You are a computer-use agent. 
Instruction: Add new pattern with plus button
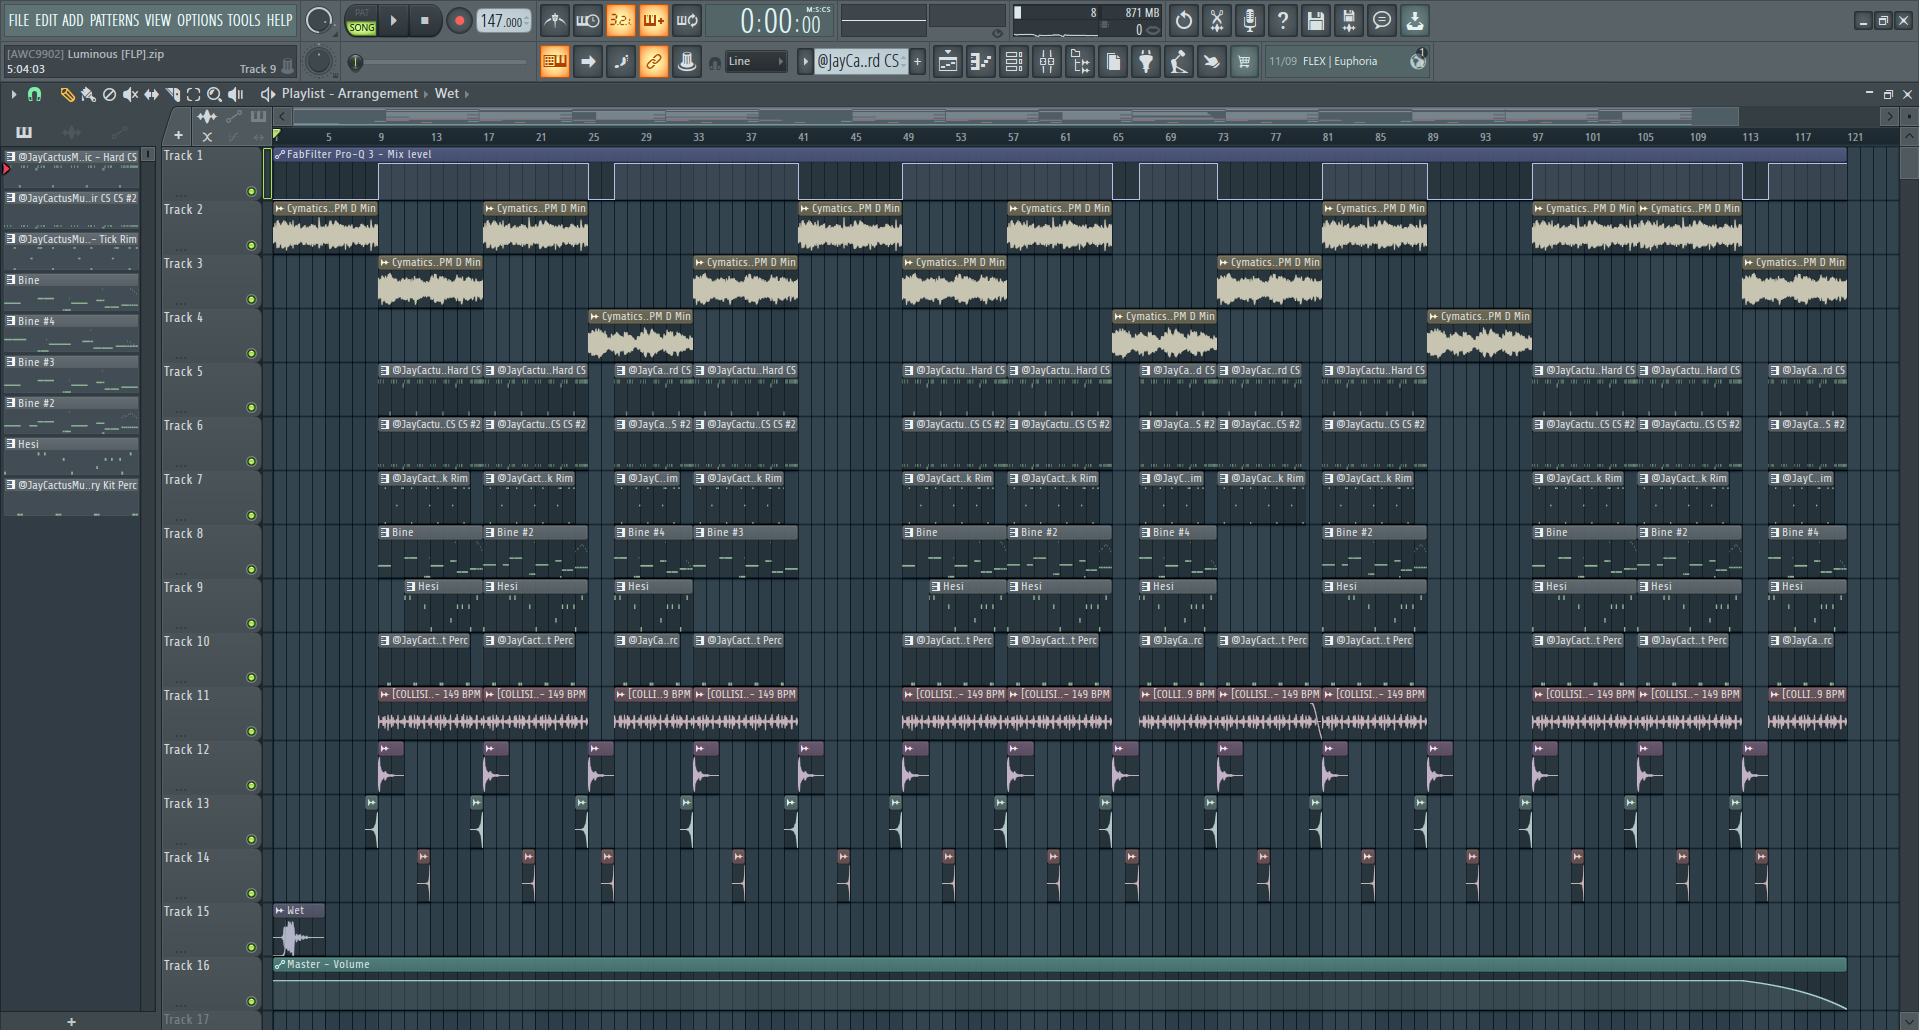point(917,62)
